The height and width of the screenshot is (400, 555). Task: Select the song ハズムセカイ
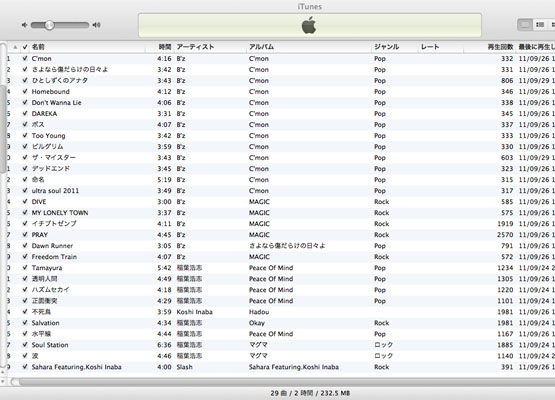pyautogui.click(x=51, y=290)
